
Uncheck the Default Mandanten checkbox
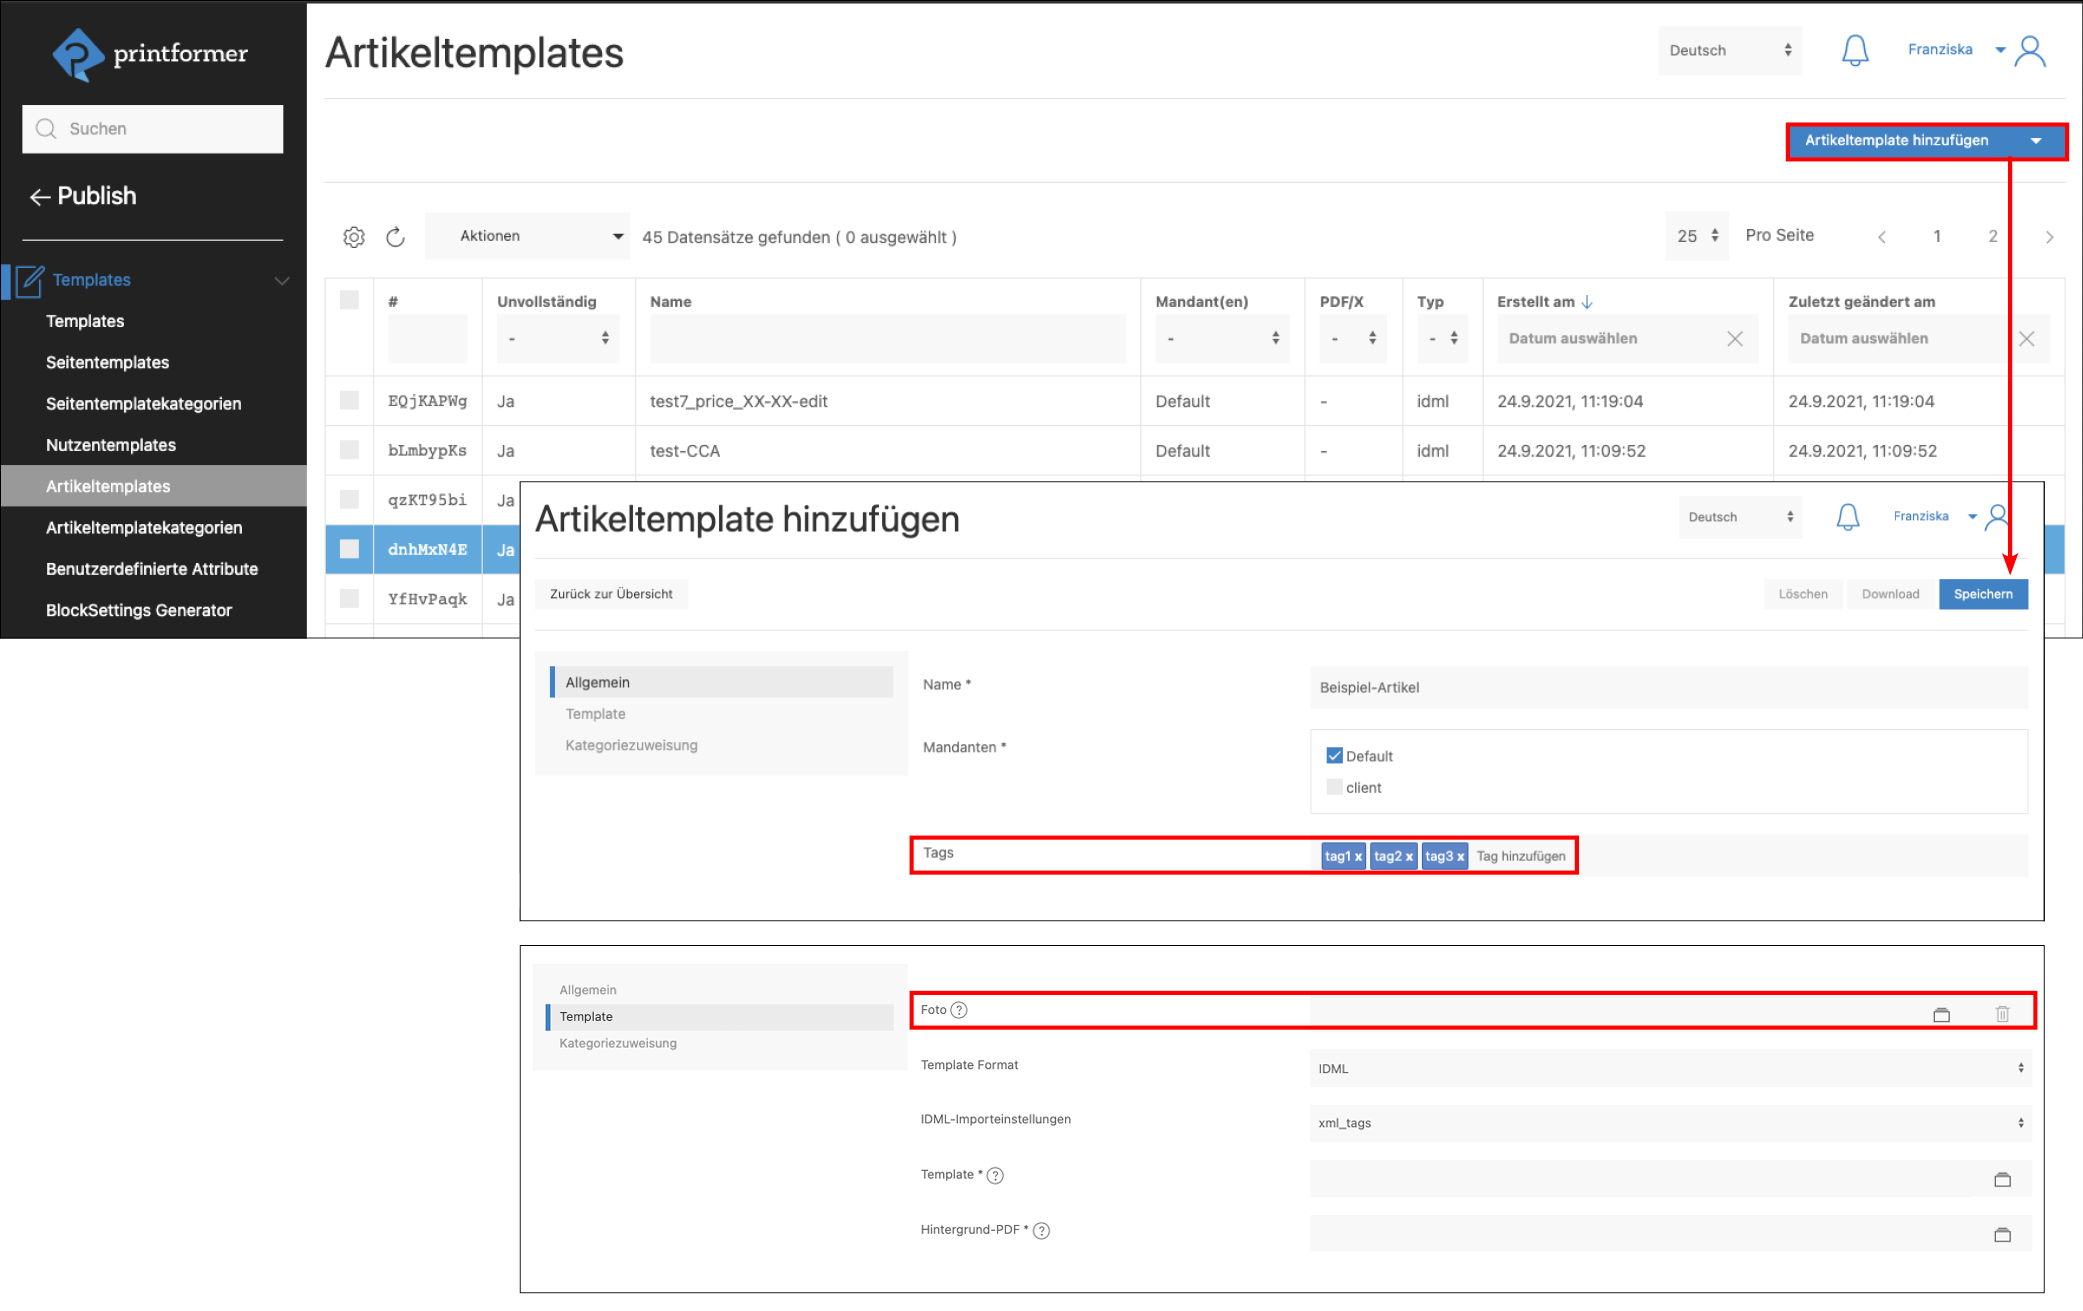1334,756
